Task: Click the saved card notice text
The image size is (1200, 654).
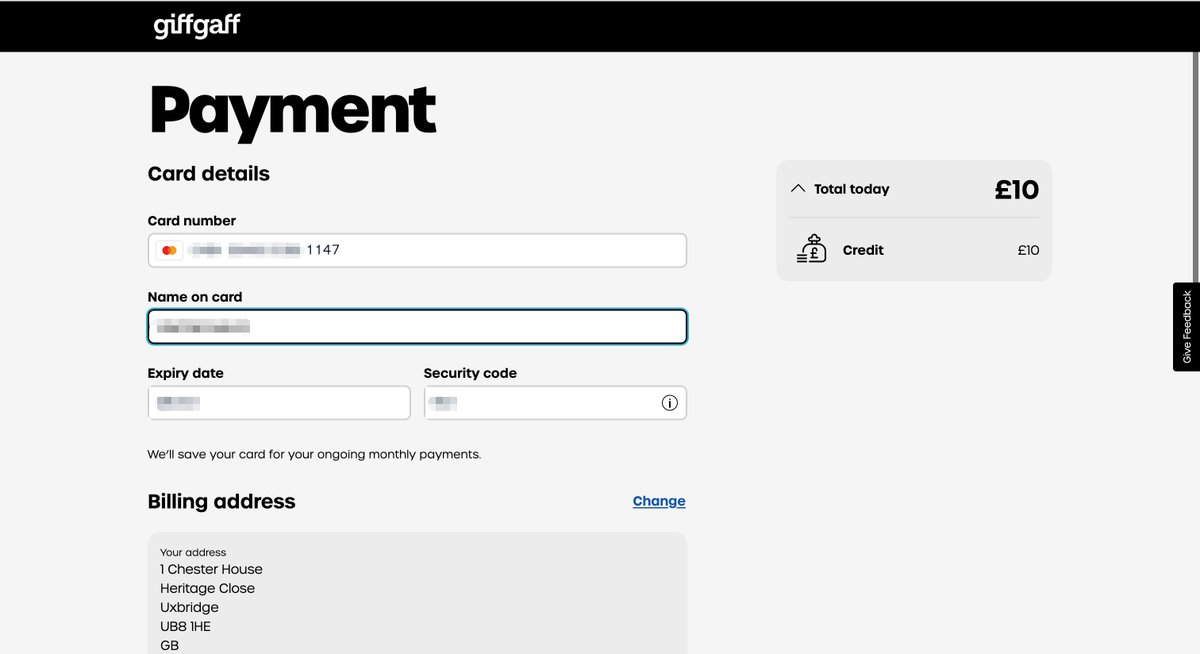Action: pos(314,454)
